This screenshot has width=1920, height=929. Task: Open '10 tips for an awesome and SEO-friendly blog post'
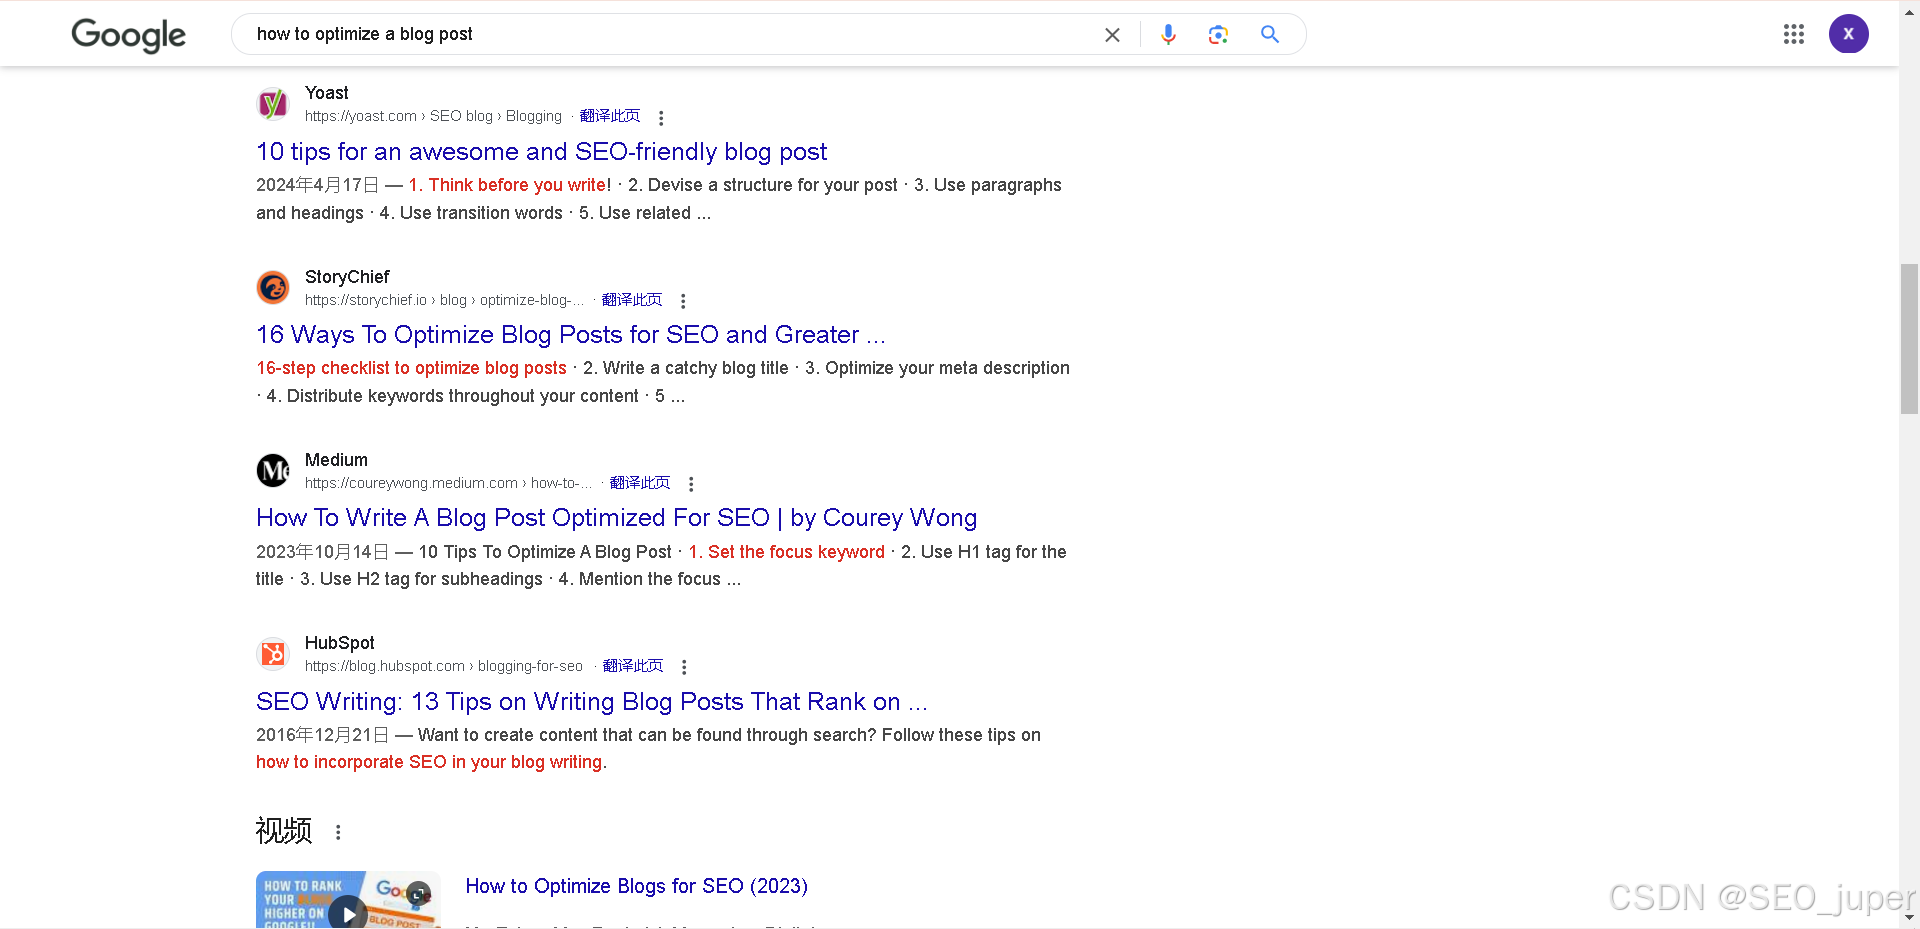coord(541,151)
